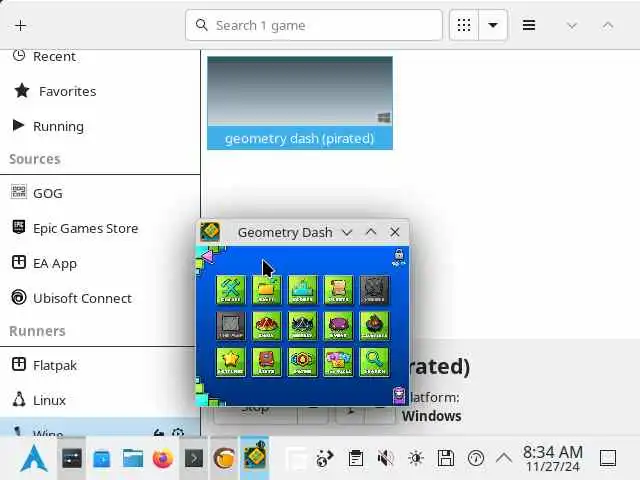Switch to the Geometry Dash taskbar entry
The width and height of the screenshot is (640, 480).
coord(255,456)
